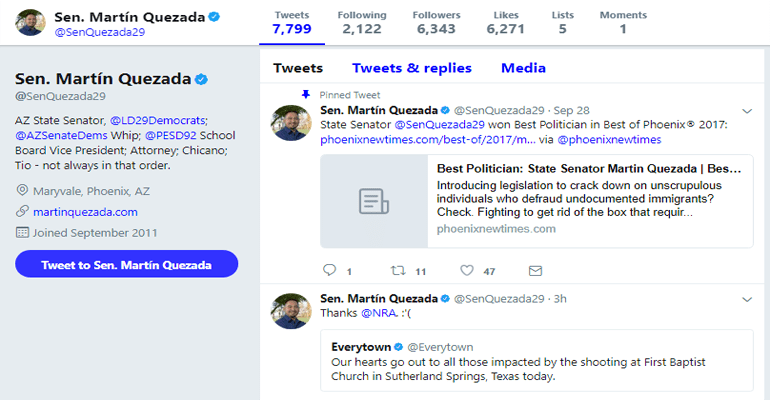The image size is (770, 400).
Task: Expand options chevron on NRA tweet
Action: [x=746, y=299]
